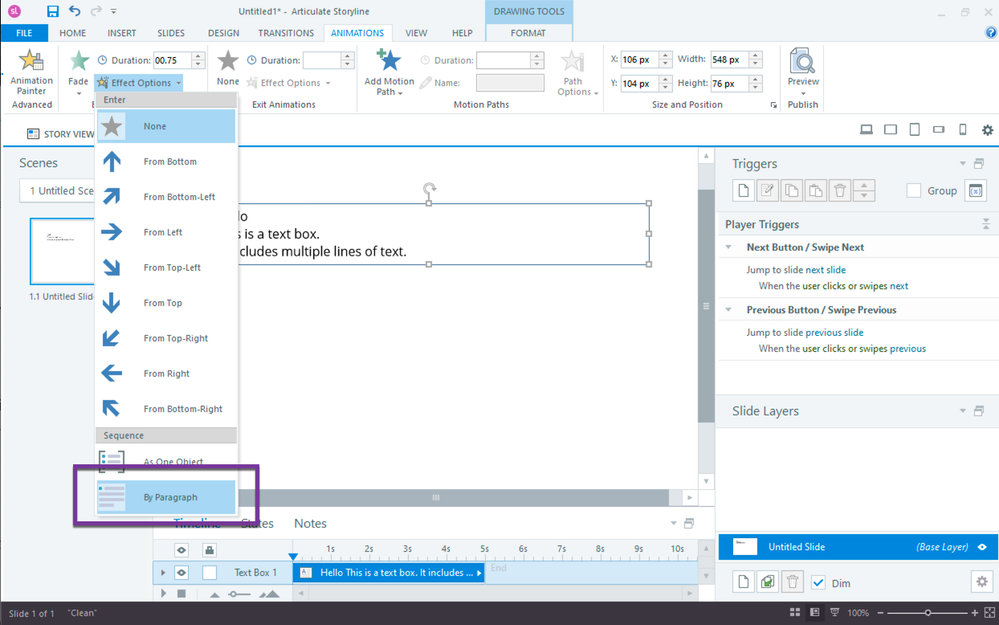This screenshot has height=625, width=999.
Task: Click the Preview icon
Action: click(x=803, y=62)
